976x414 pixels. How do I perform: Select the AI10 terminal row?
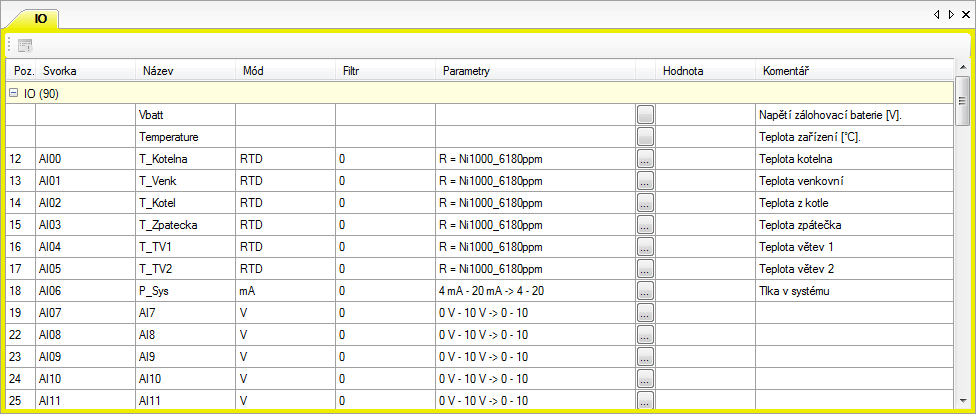tap(84, 379)
